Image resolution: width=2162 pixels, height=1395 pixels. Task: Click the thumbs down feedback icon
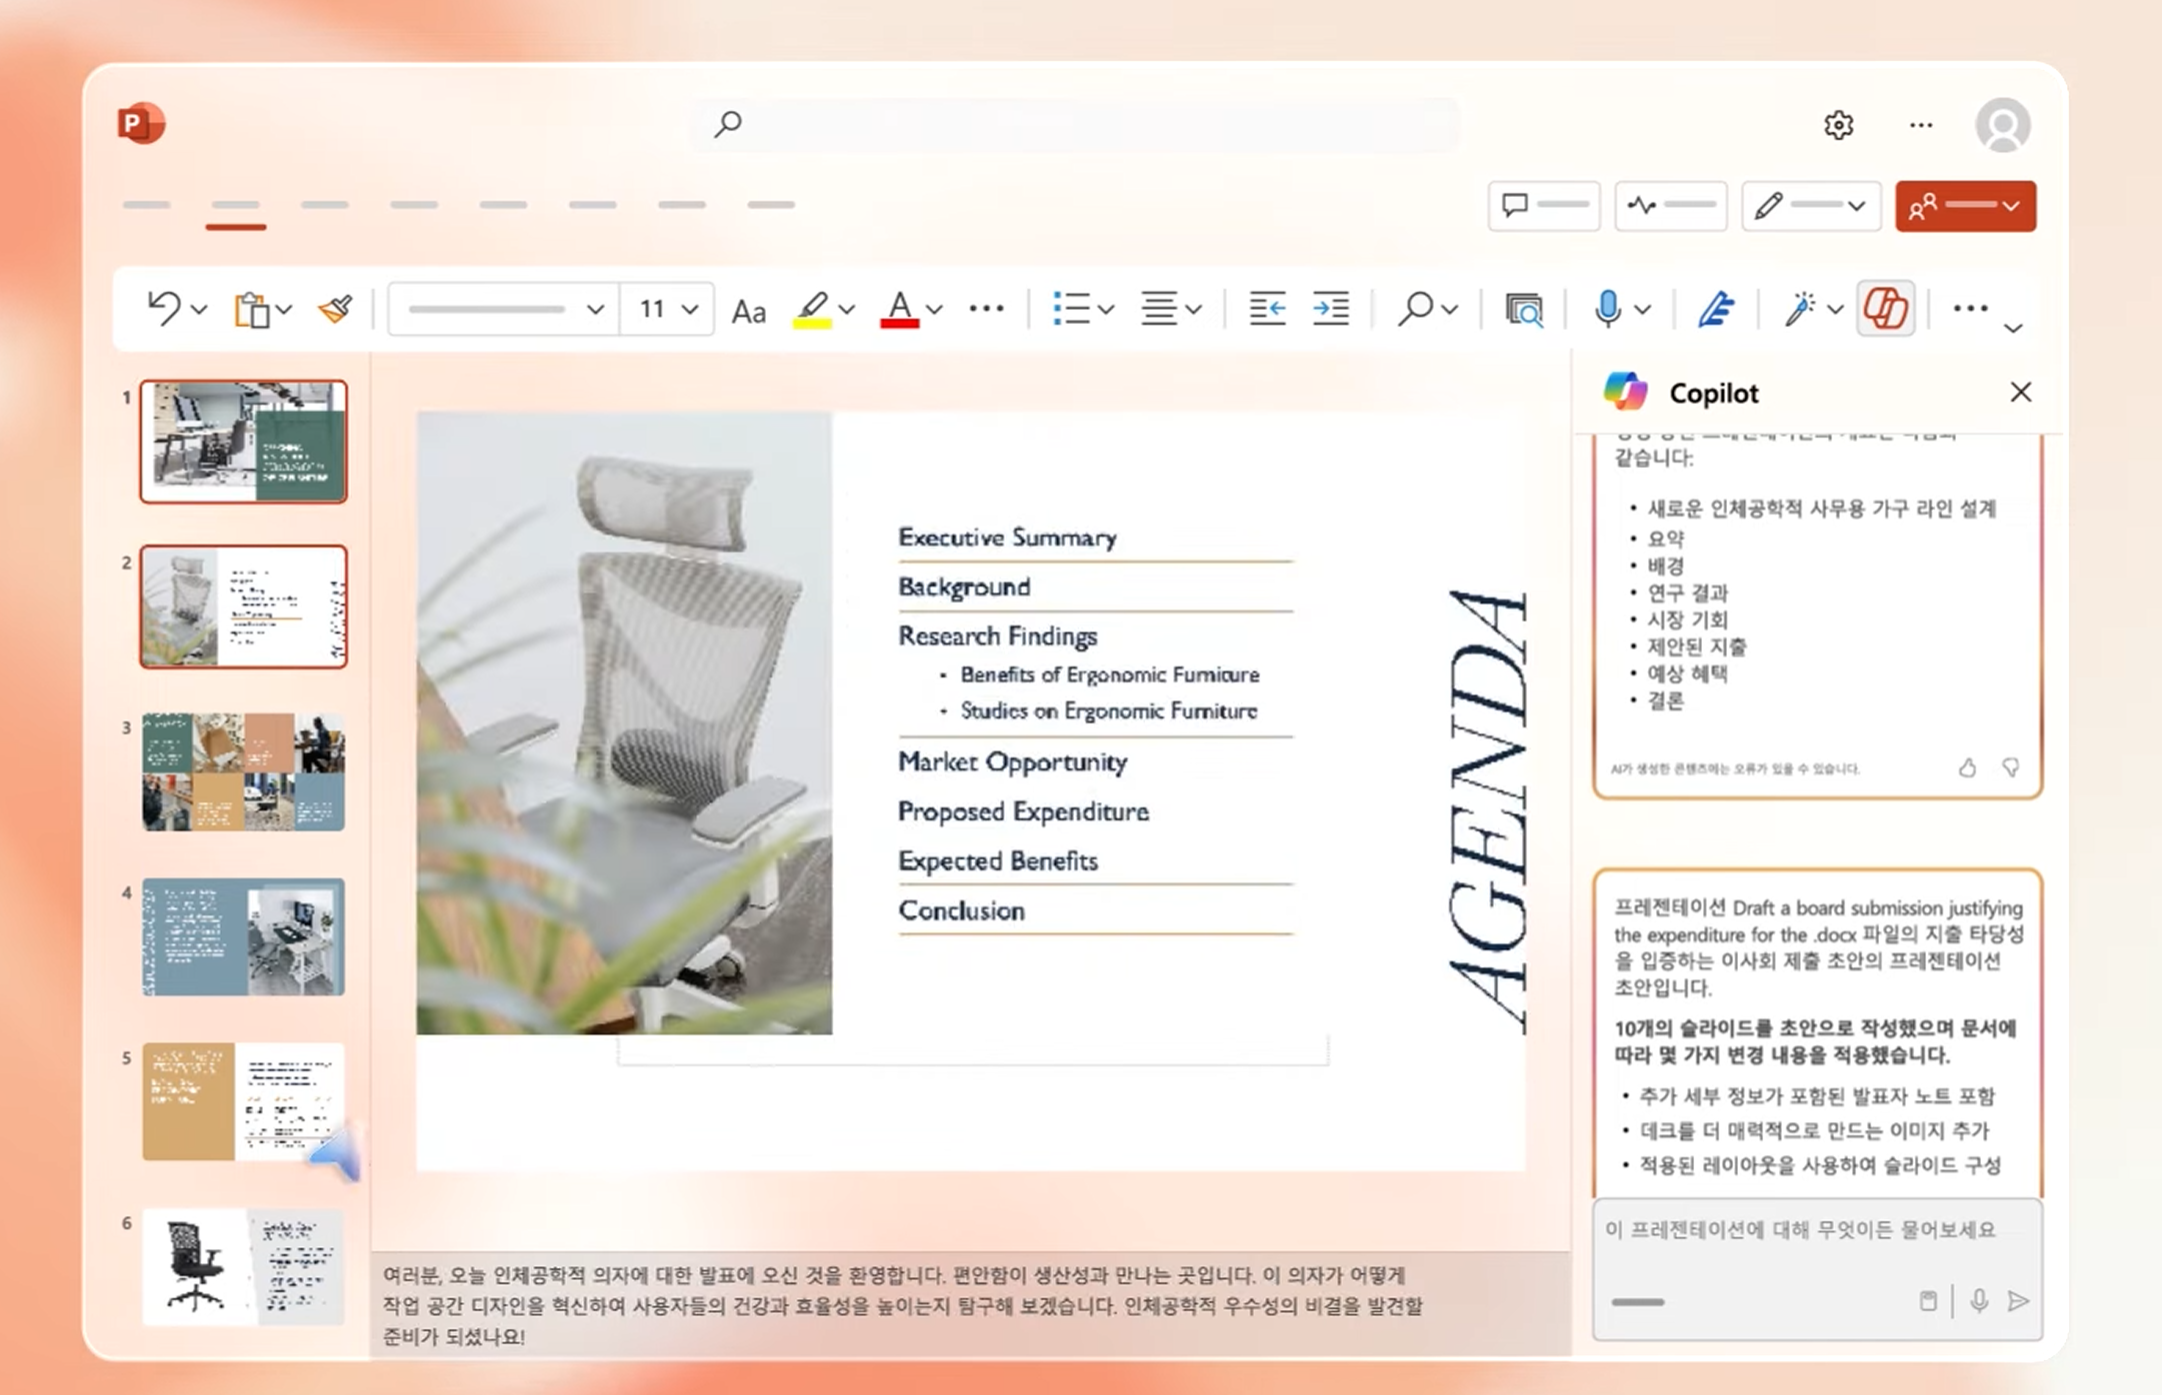(x=2010, y=768)
